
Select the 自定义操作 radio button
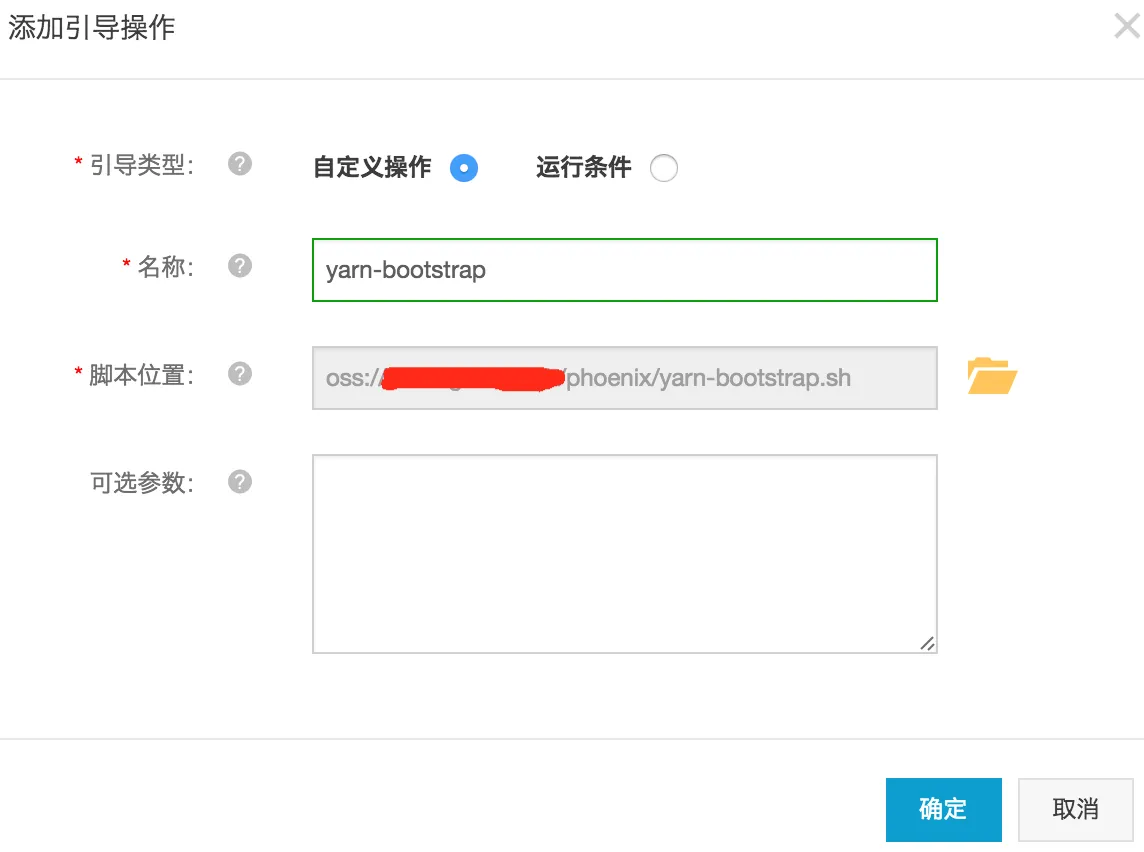pos(464,168)
